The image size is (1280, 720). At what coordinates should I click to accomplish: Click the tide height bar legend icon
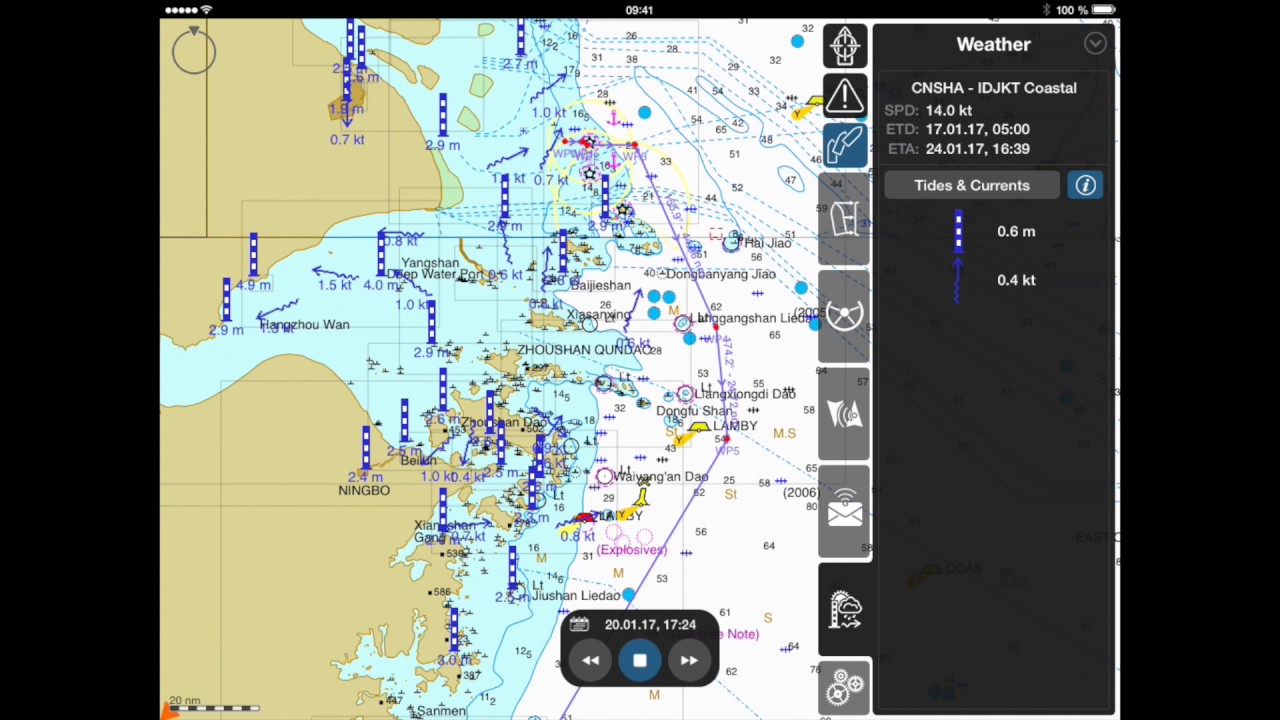tap(958, 231)
